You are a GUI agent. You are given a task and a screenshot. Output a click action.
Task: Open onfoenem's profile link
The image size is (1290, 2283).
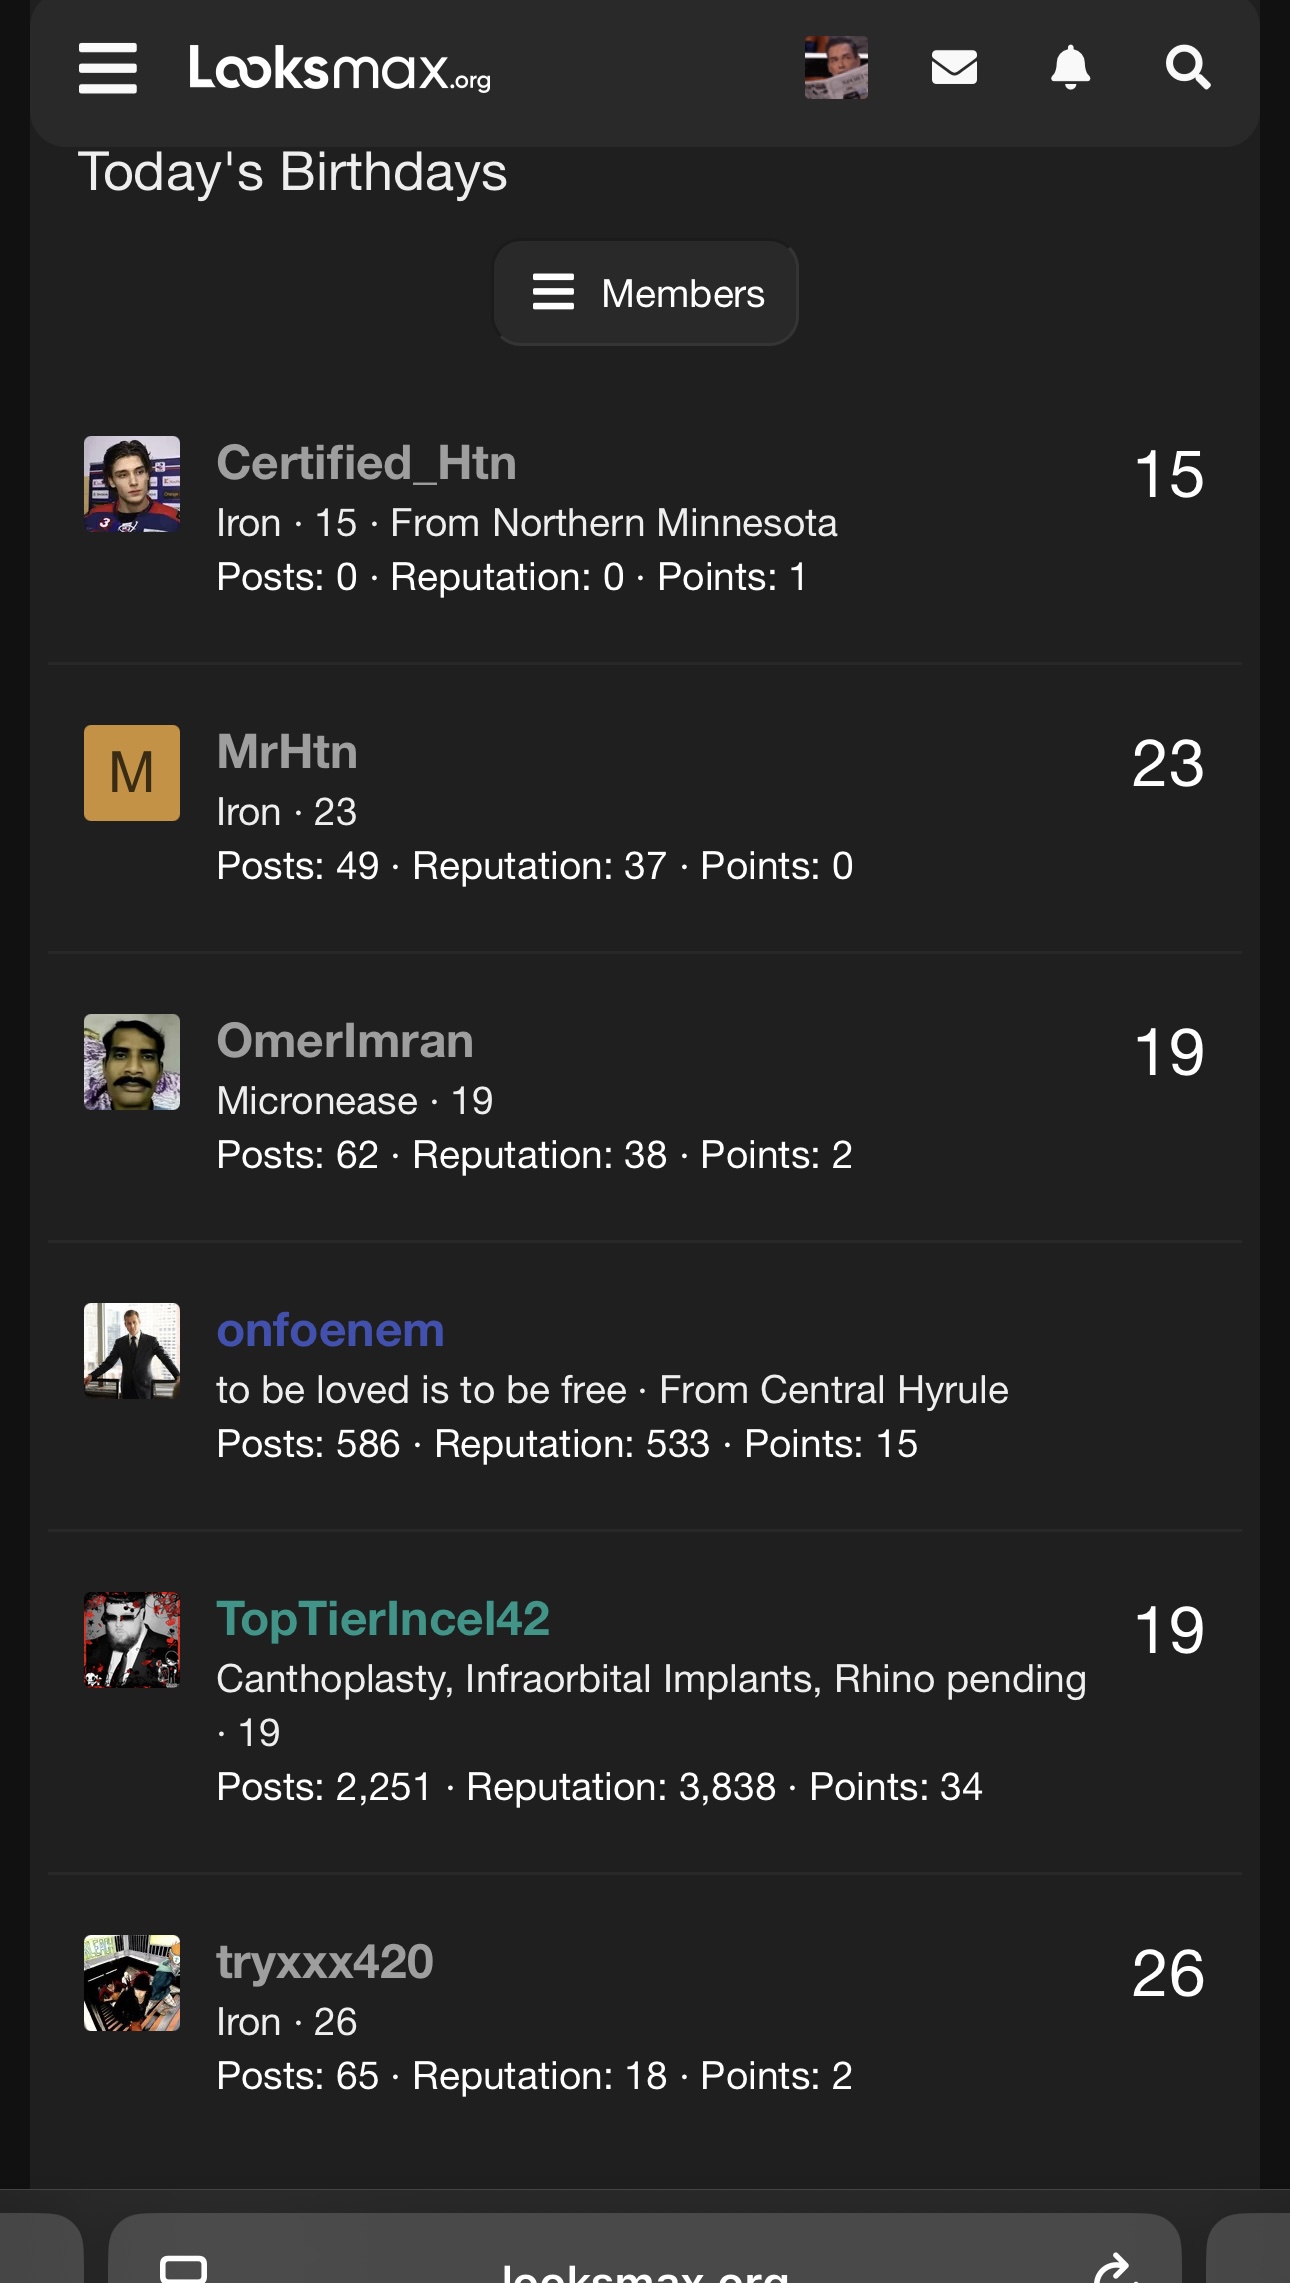coord(330,1330)
